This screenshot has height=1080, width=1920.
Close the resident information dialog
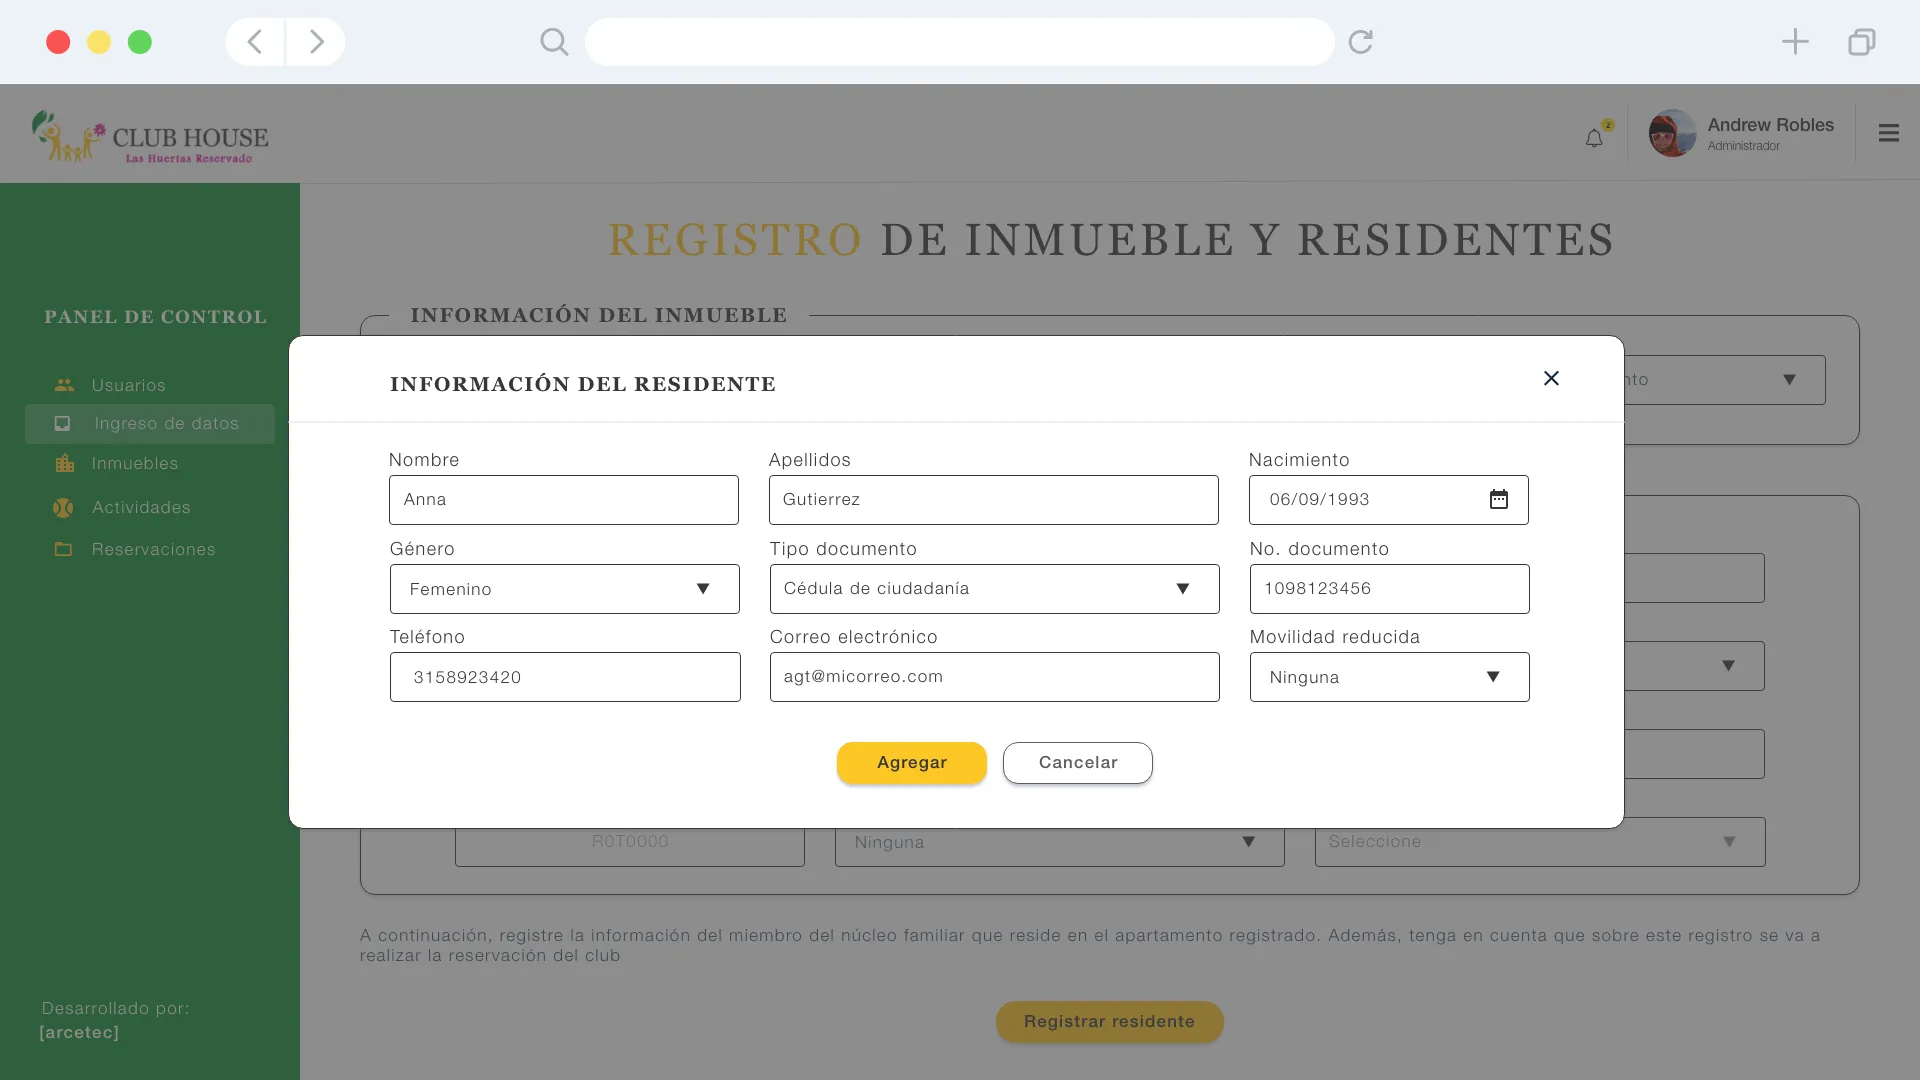click(x=1551, y=378)
